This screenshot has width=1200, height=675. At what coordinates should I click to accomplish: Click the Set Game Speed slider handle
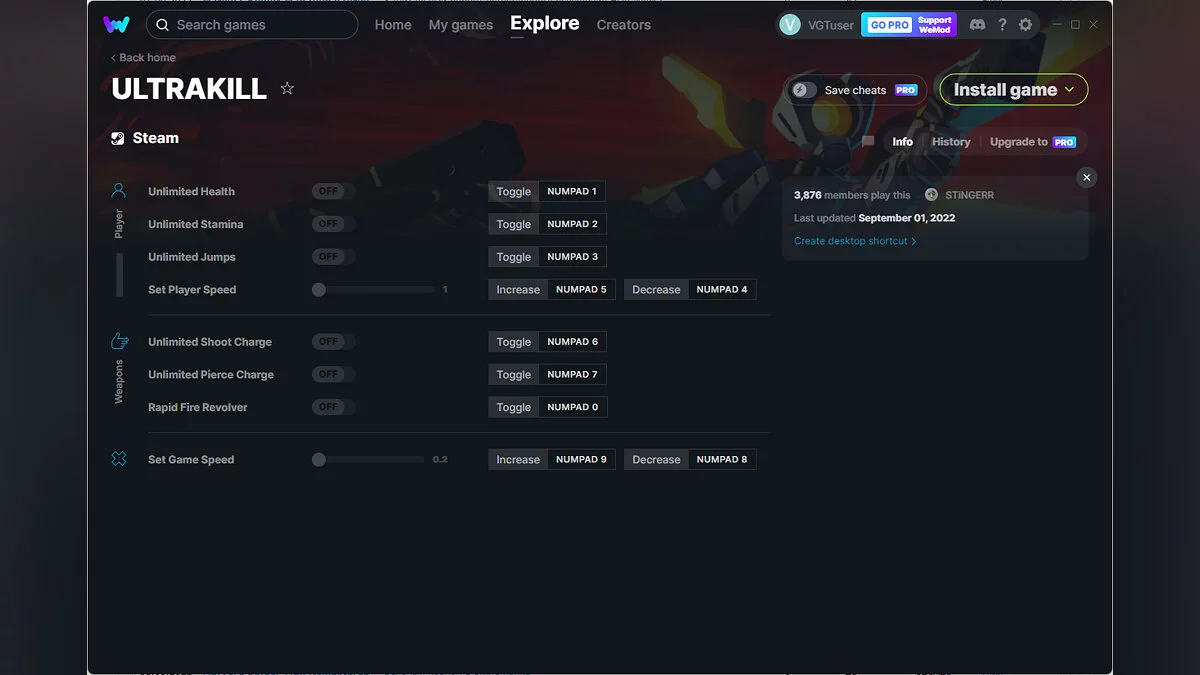[319, 460]
